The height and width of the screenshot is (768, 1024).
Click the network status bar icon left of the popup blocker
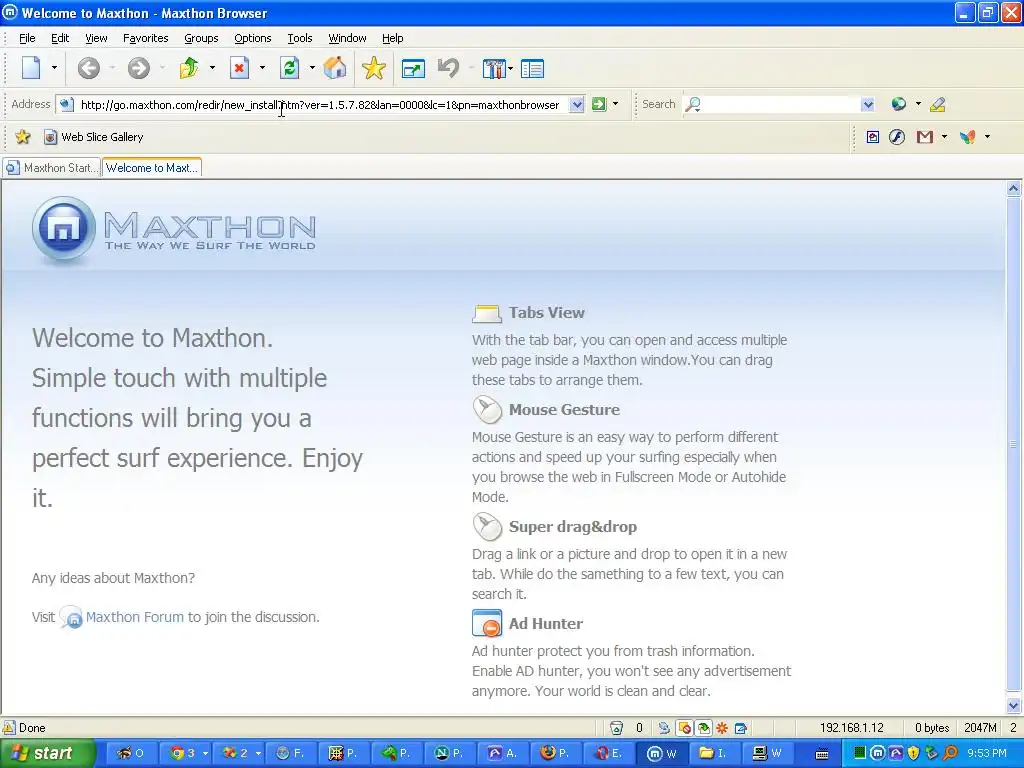(664, 728)
